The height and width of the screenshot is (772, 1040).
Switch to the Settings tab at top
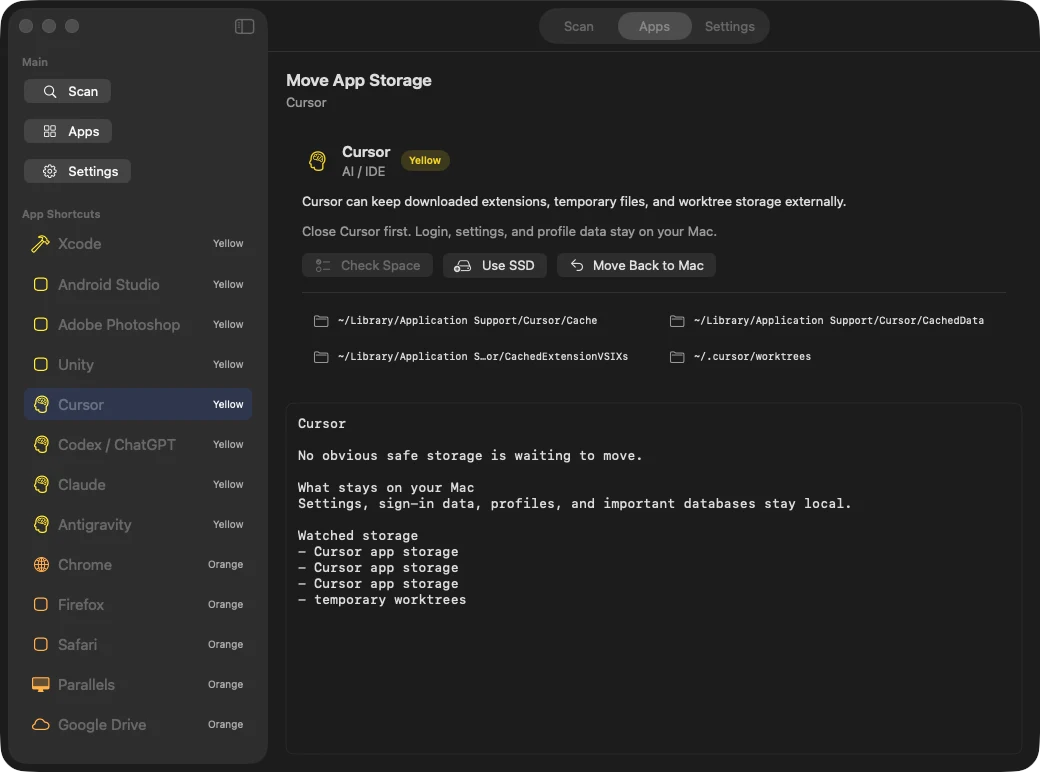730,27
